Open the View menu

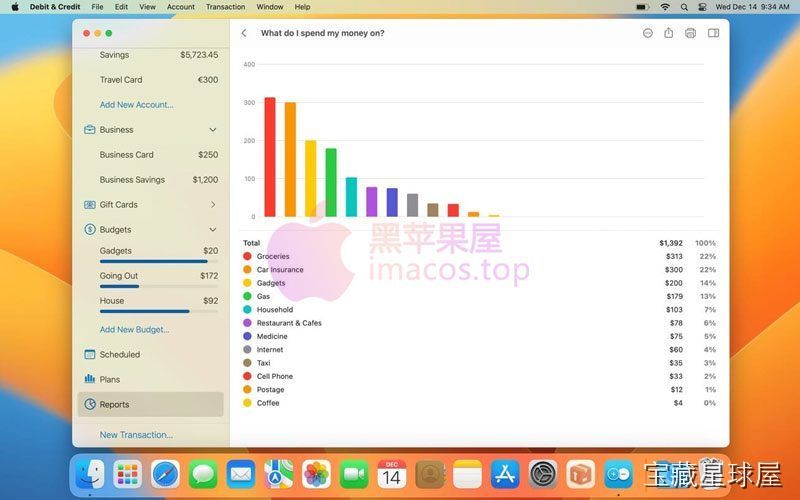pyautogui.click(x=147, y=7)
